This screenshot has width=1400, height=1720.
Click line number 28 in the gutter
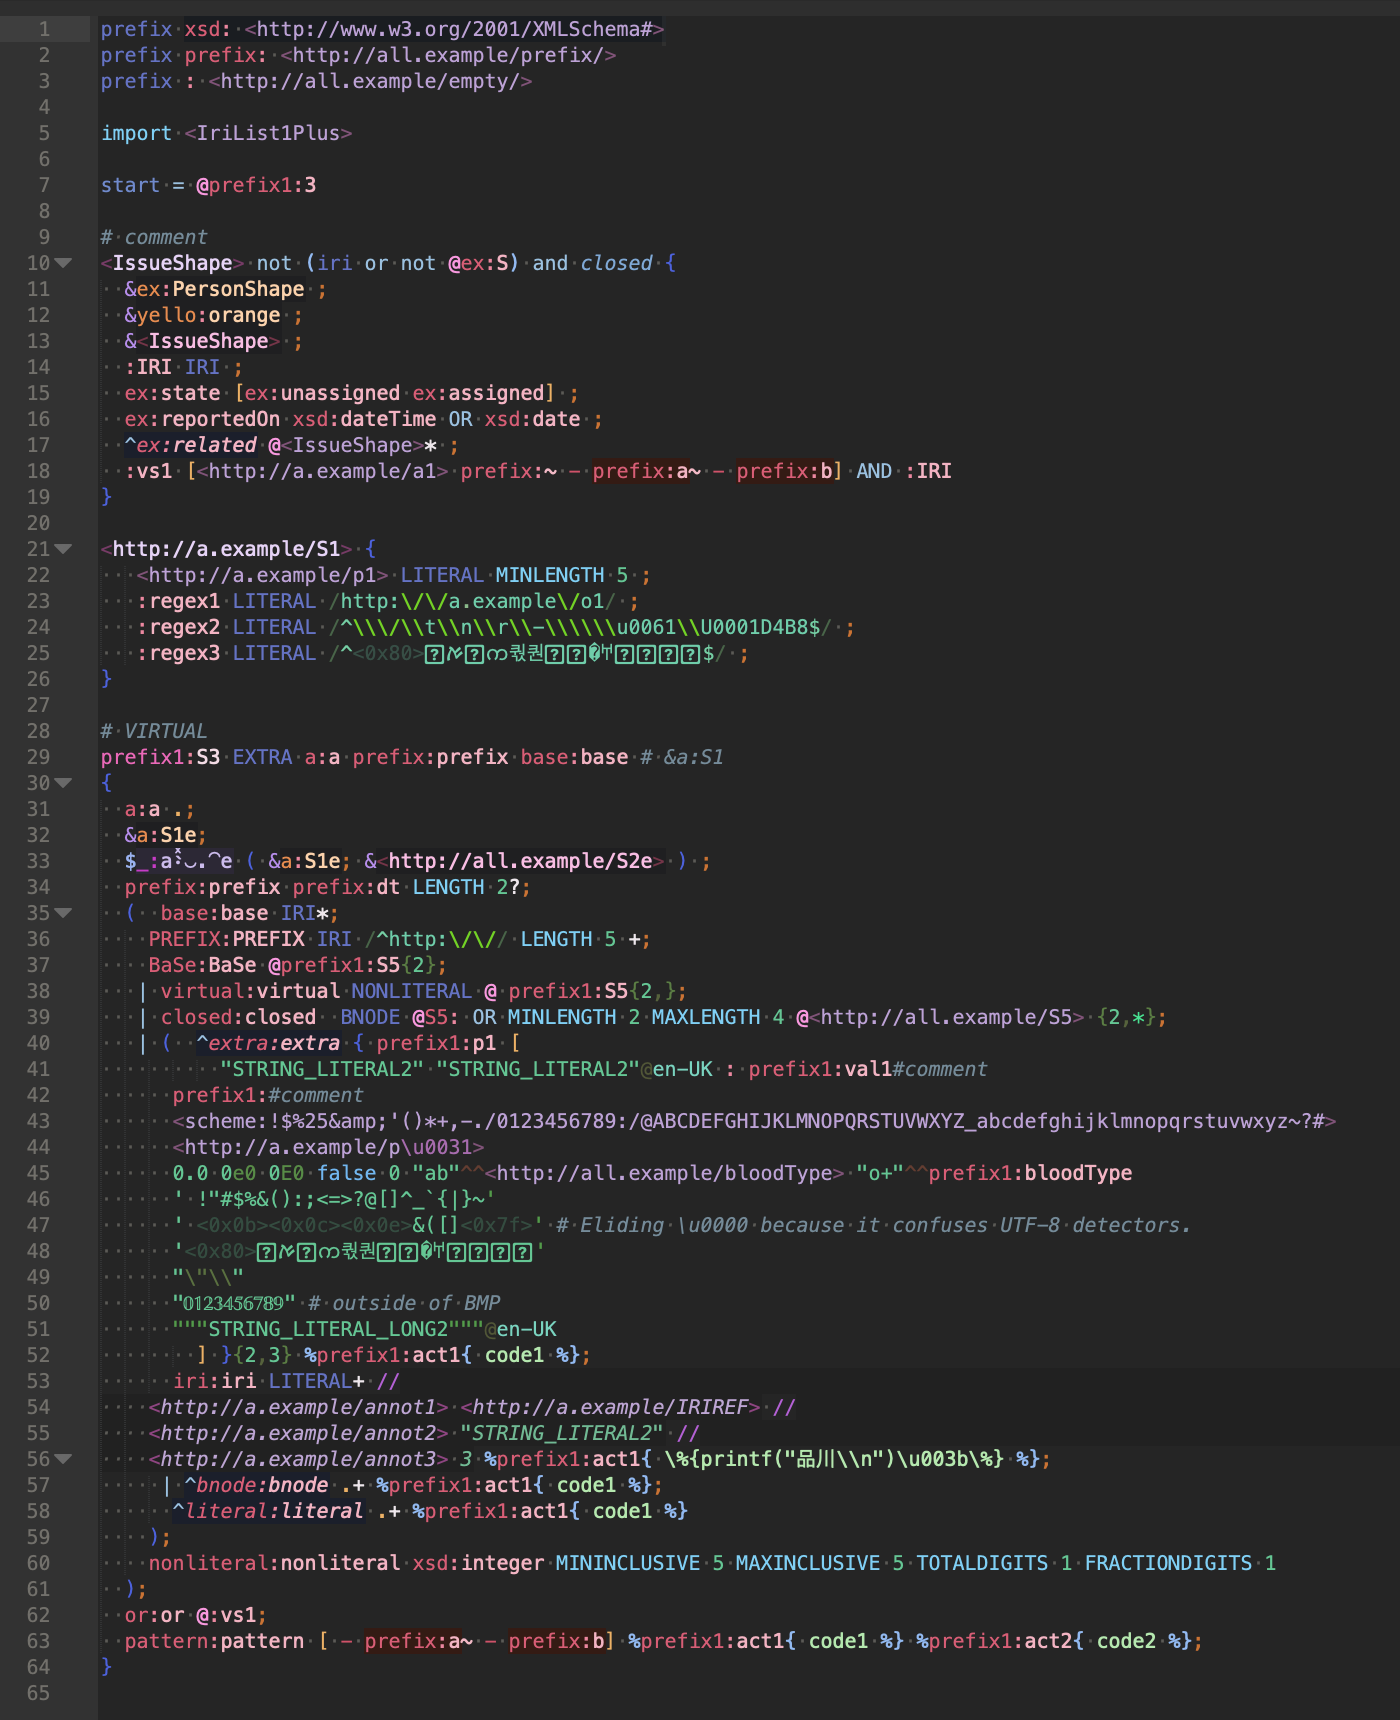(38, 731)
